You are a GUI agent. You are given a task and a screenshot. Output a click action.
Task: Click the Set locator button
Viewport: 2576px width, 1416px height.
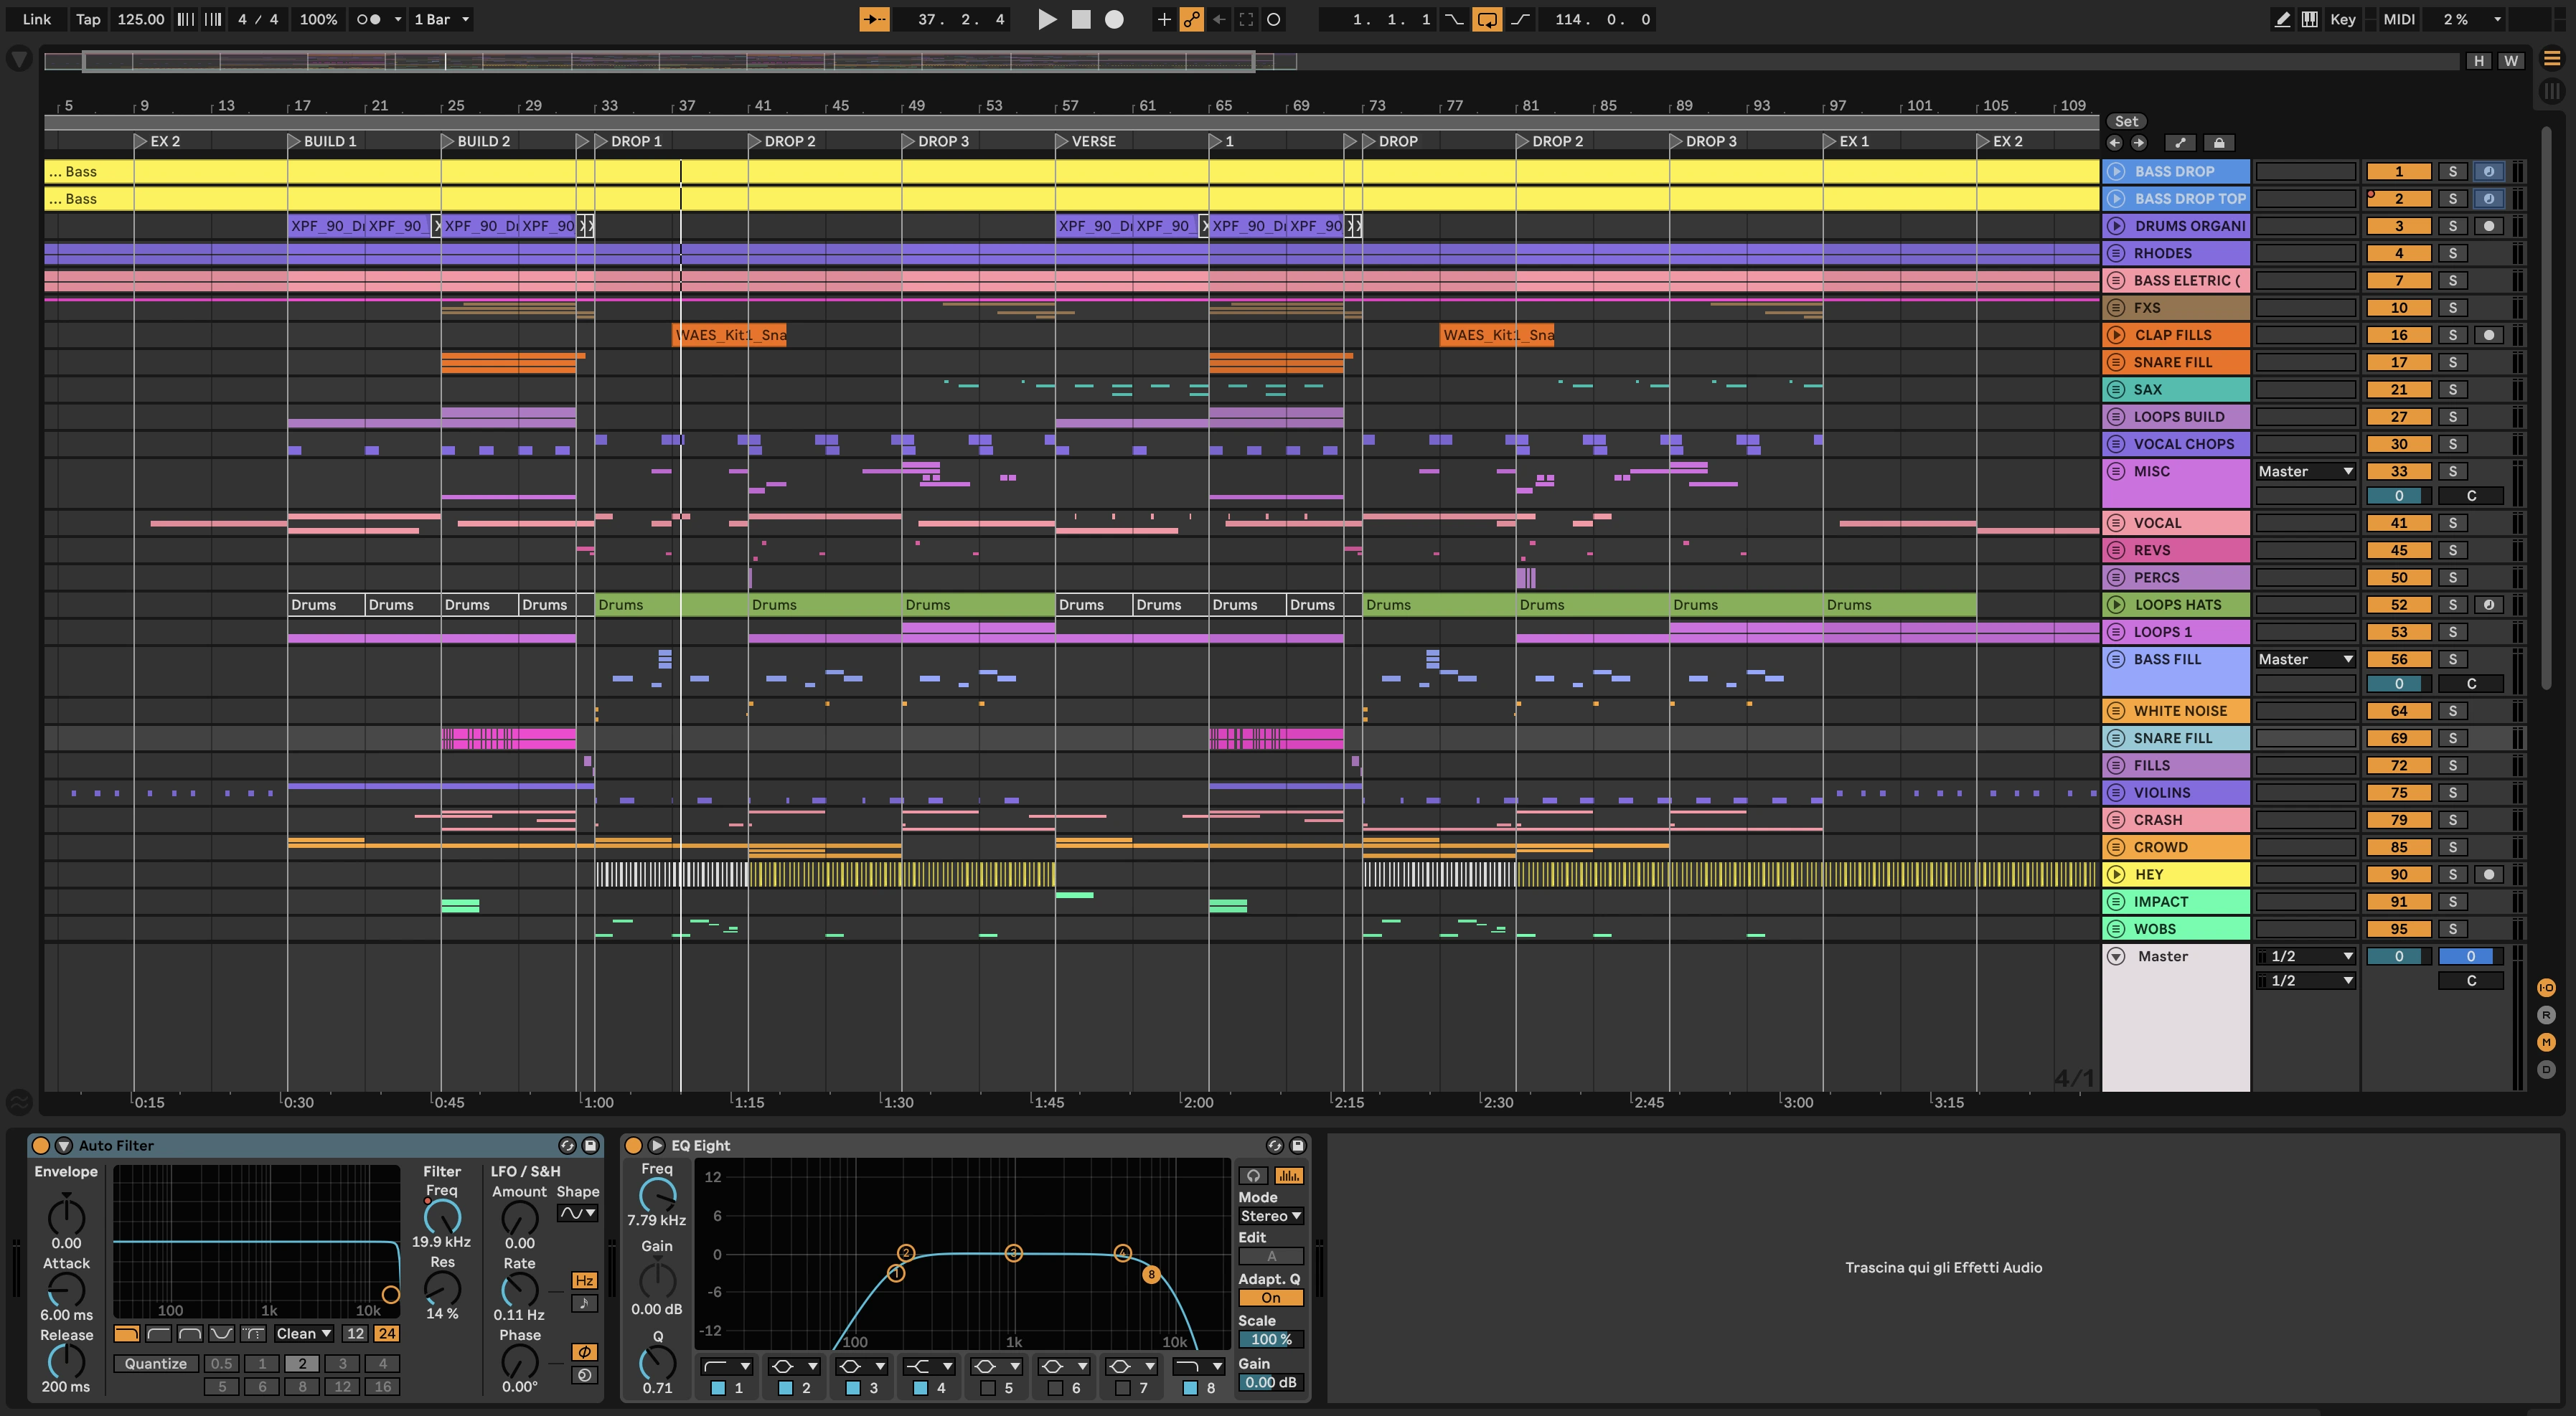[2126, 121]
